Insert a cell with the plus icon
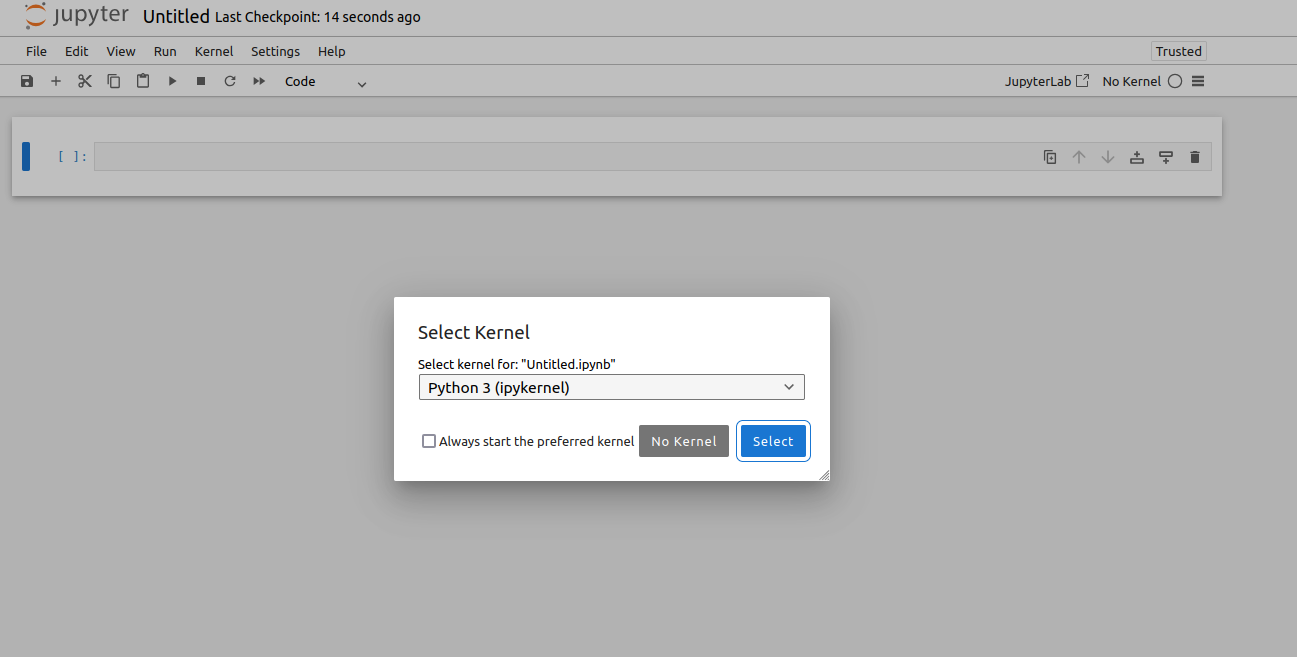 (x=56, y=81)
